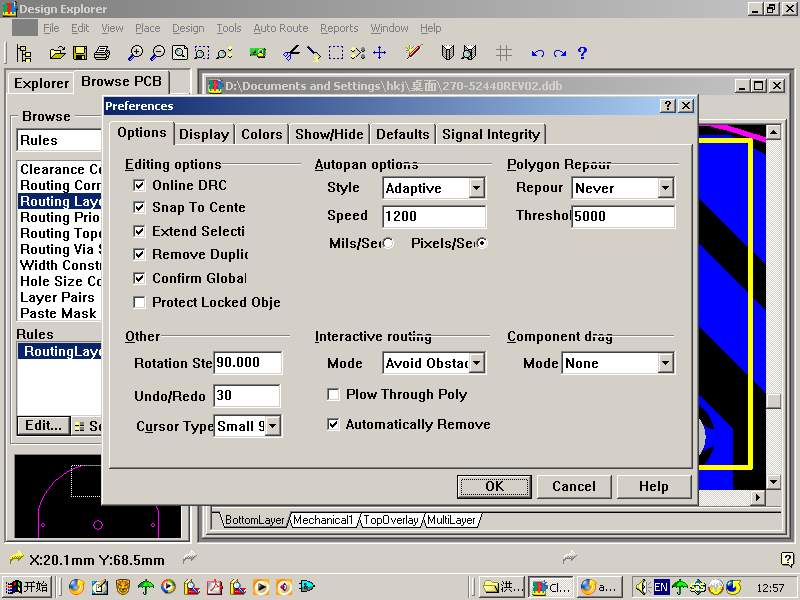Click the blue question mark help icon

582,53
